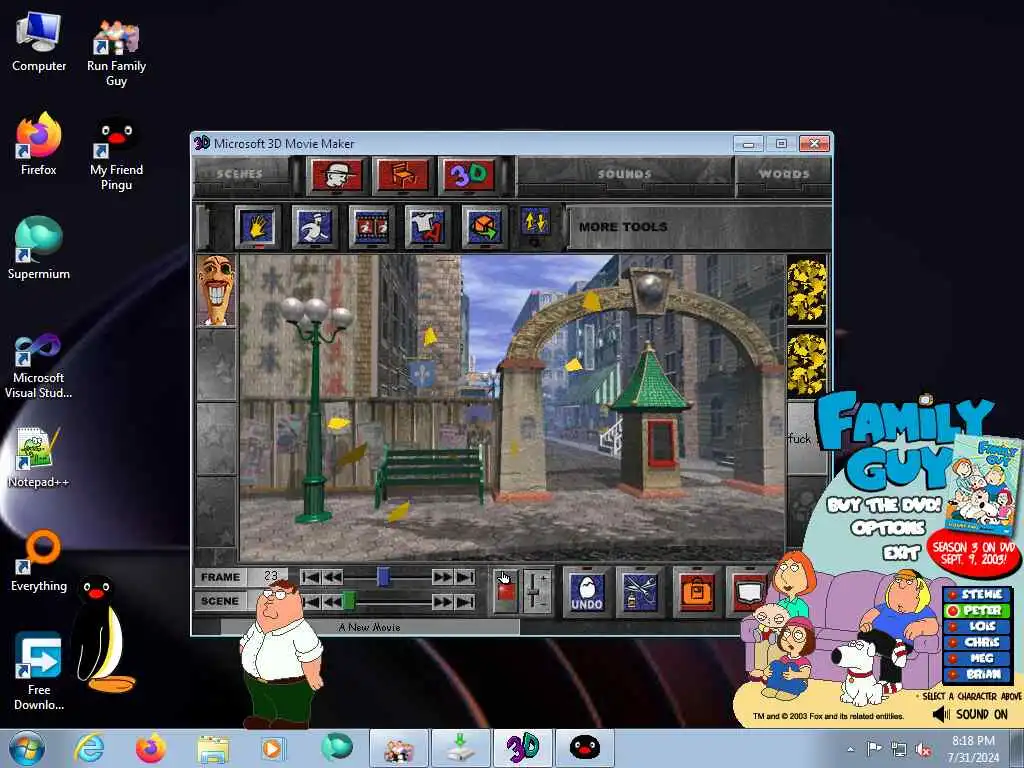
Task: Jump to last frame on FRAME row
Action: 465,577
